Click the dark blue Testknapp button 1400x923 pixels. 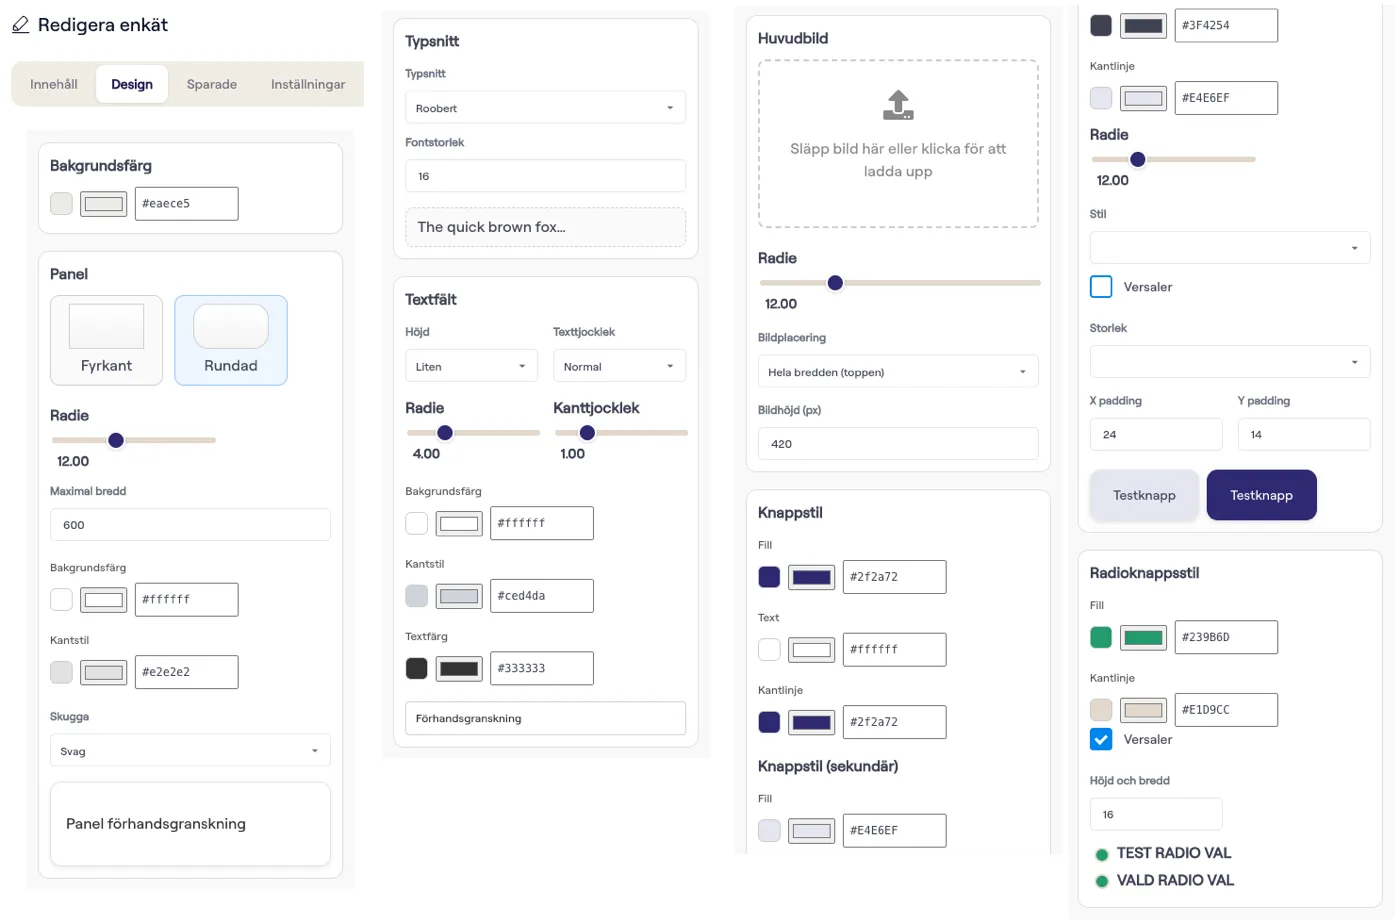(1262, 495)
